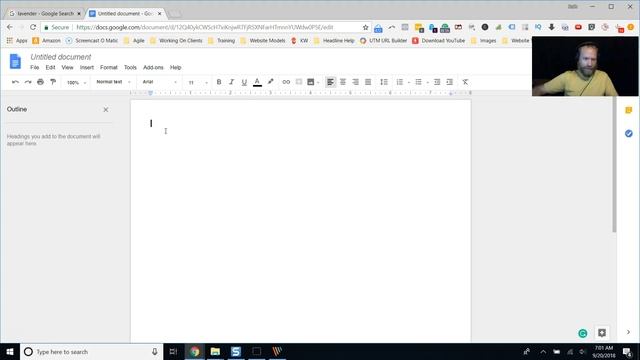Insert a link with chain icon
Viewport: 640px width, 360px height.
[286, 82]
